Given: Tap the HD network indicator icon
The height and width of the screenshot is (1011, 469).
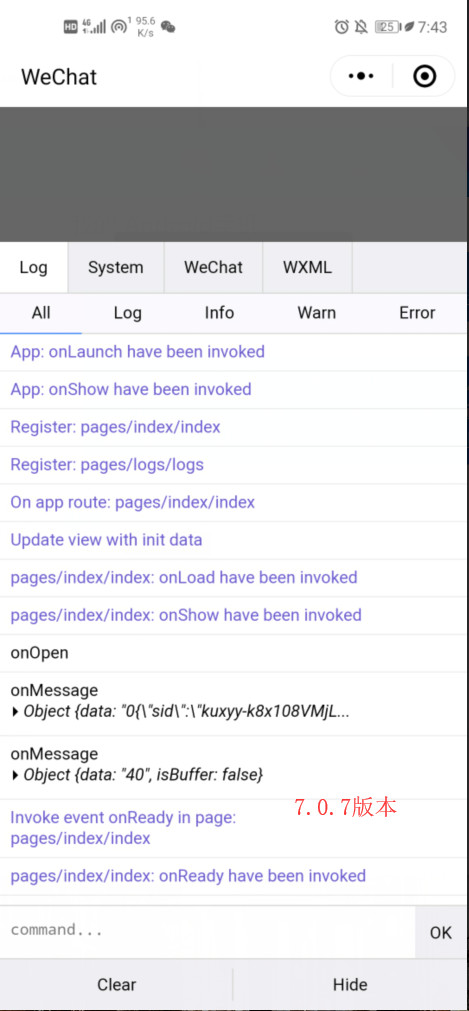Looking at the screenshot, I should pyautogui.click(x=70, y=27).
